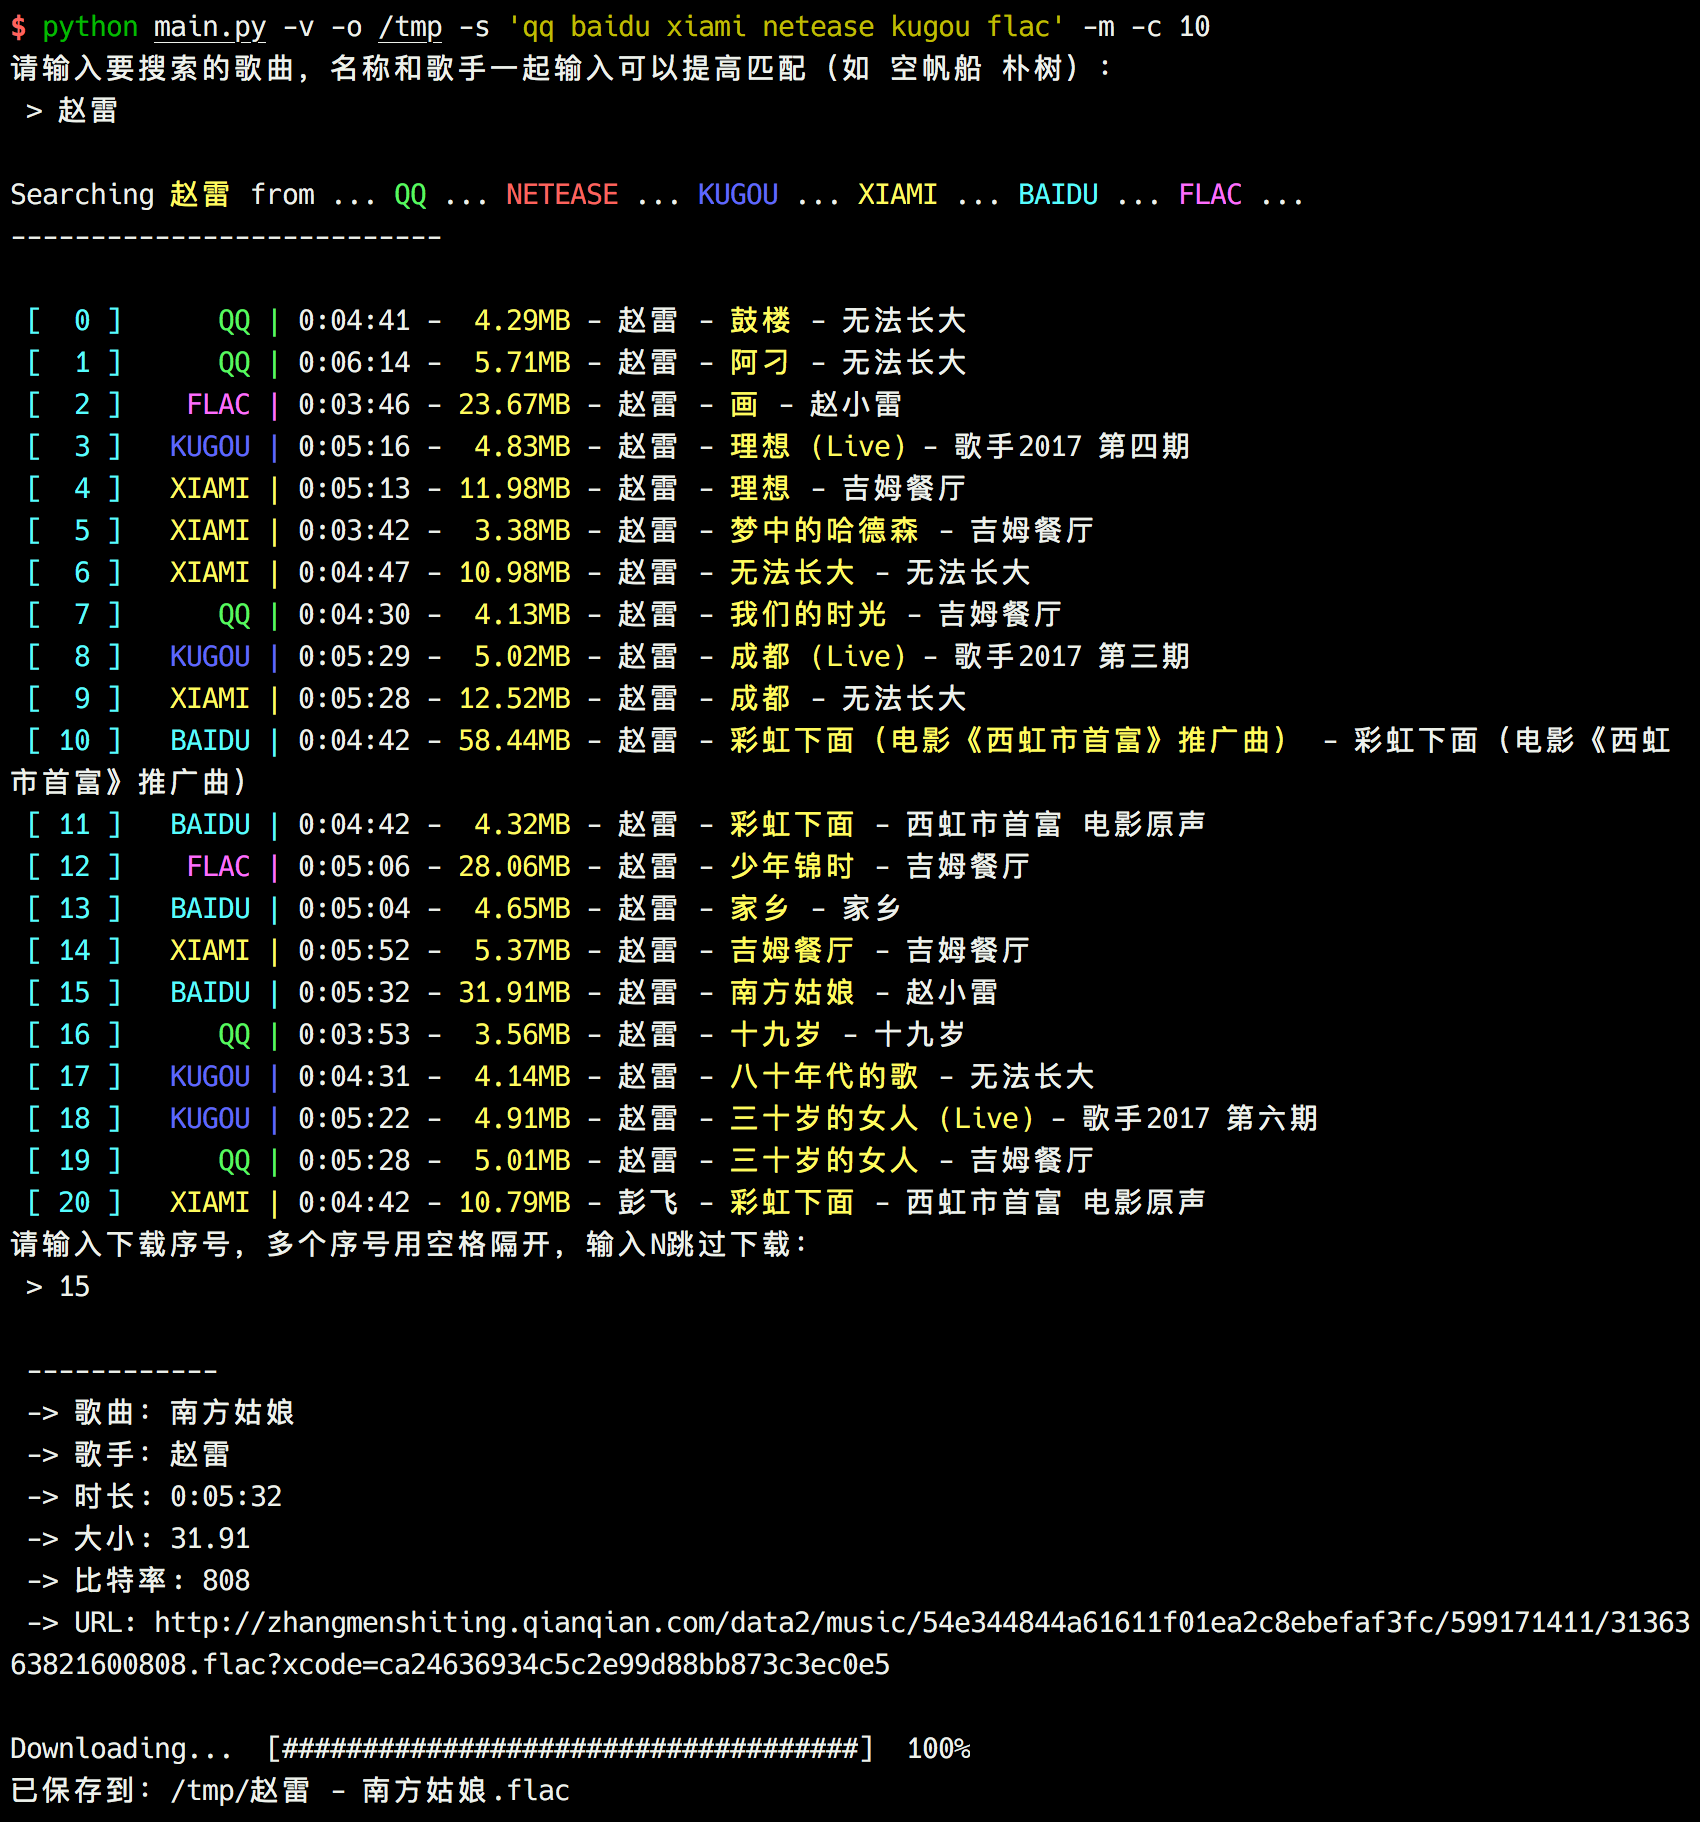The height and width of the screenshot is (1822, 1700).
Task: Click the '100%' progress value
Action: click(x=938, y=1748)
